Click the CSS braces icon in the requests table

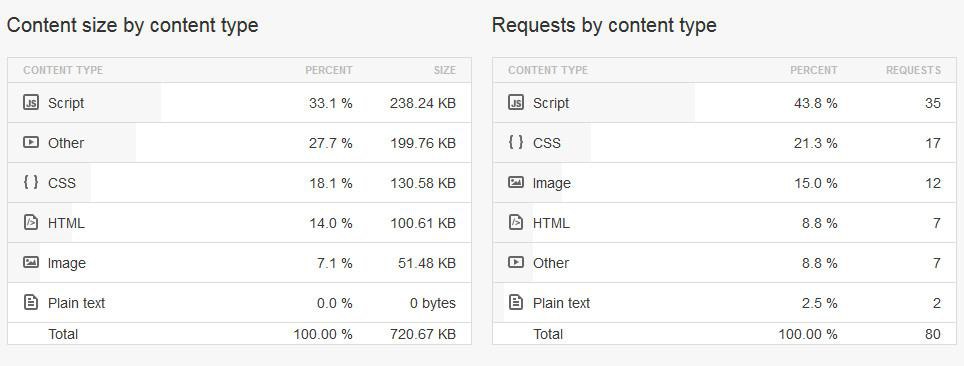pyautogui.click(x=516, y=143)
